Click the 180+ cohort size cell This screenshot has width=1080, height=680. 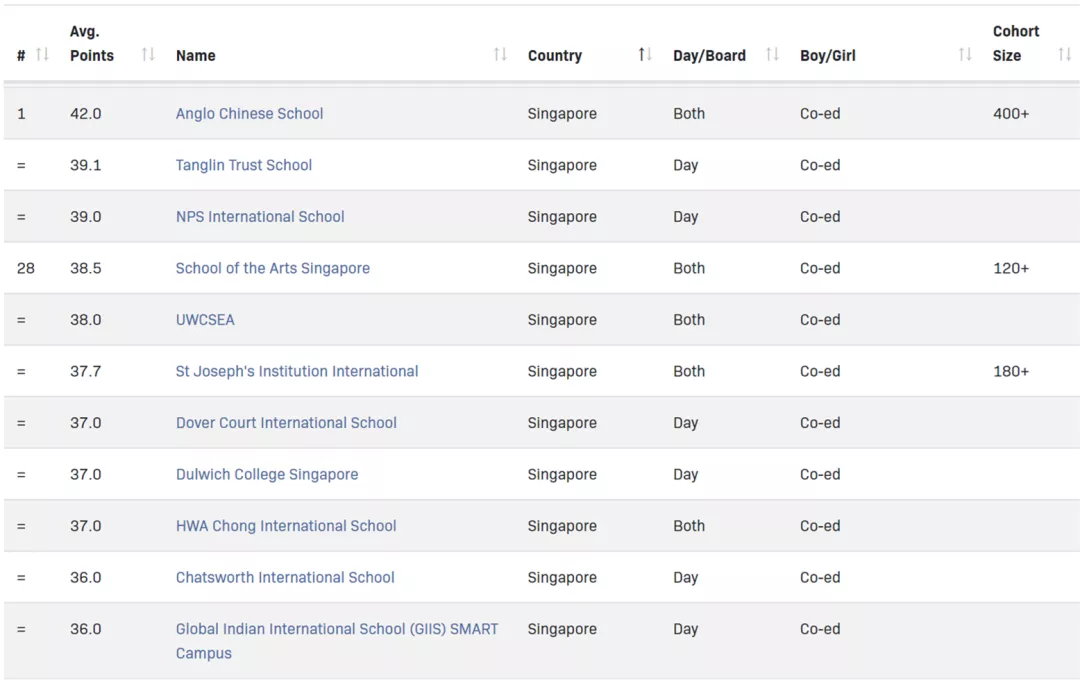1010,371
